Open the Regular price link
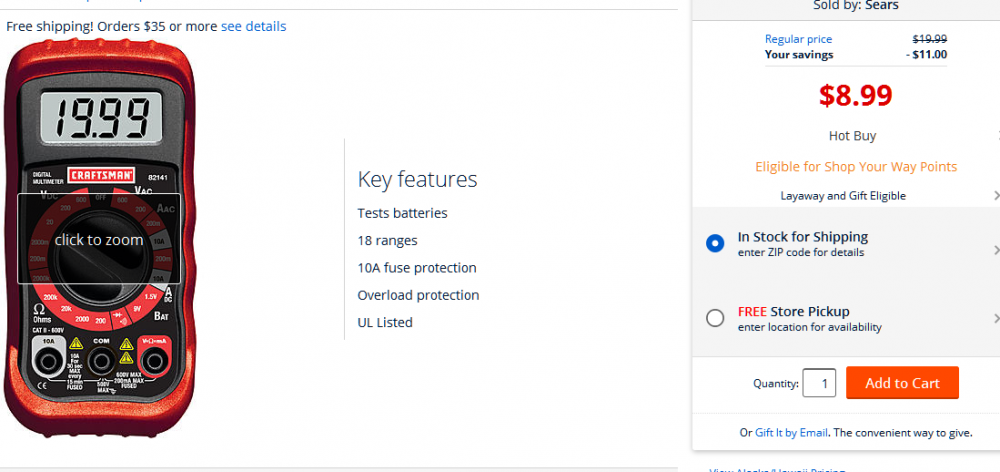1000x472 pixels. coord(798,39)
